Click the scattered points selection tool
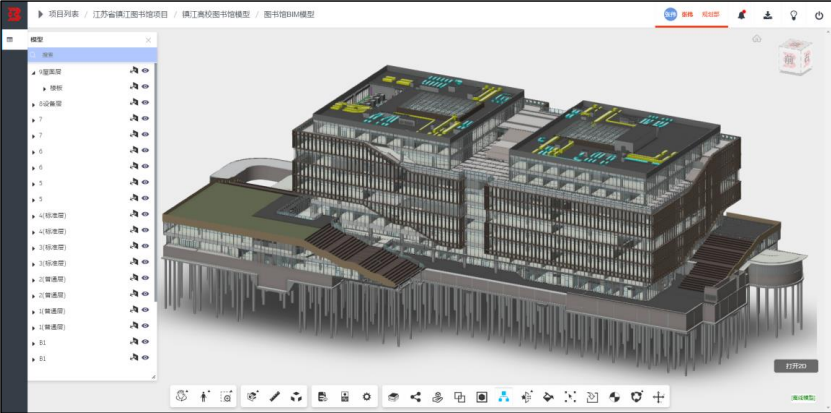This screenshot has width=831, height=413. pos(570,397)
